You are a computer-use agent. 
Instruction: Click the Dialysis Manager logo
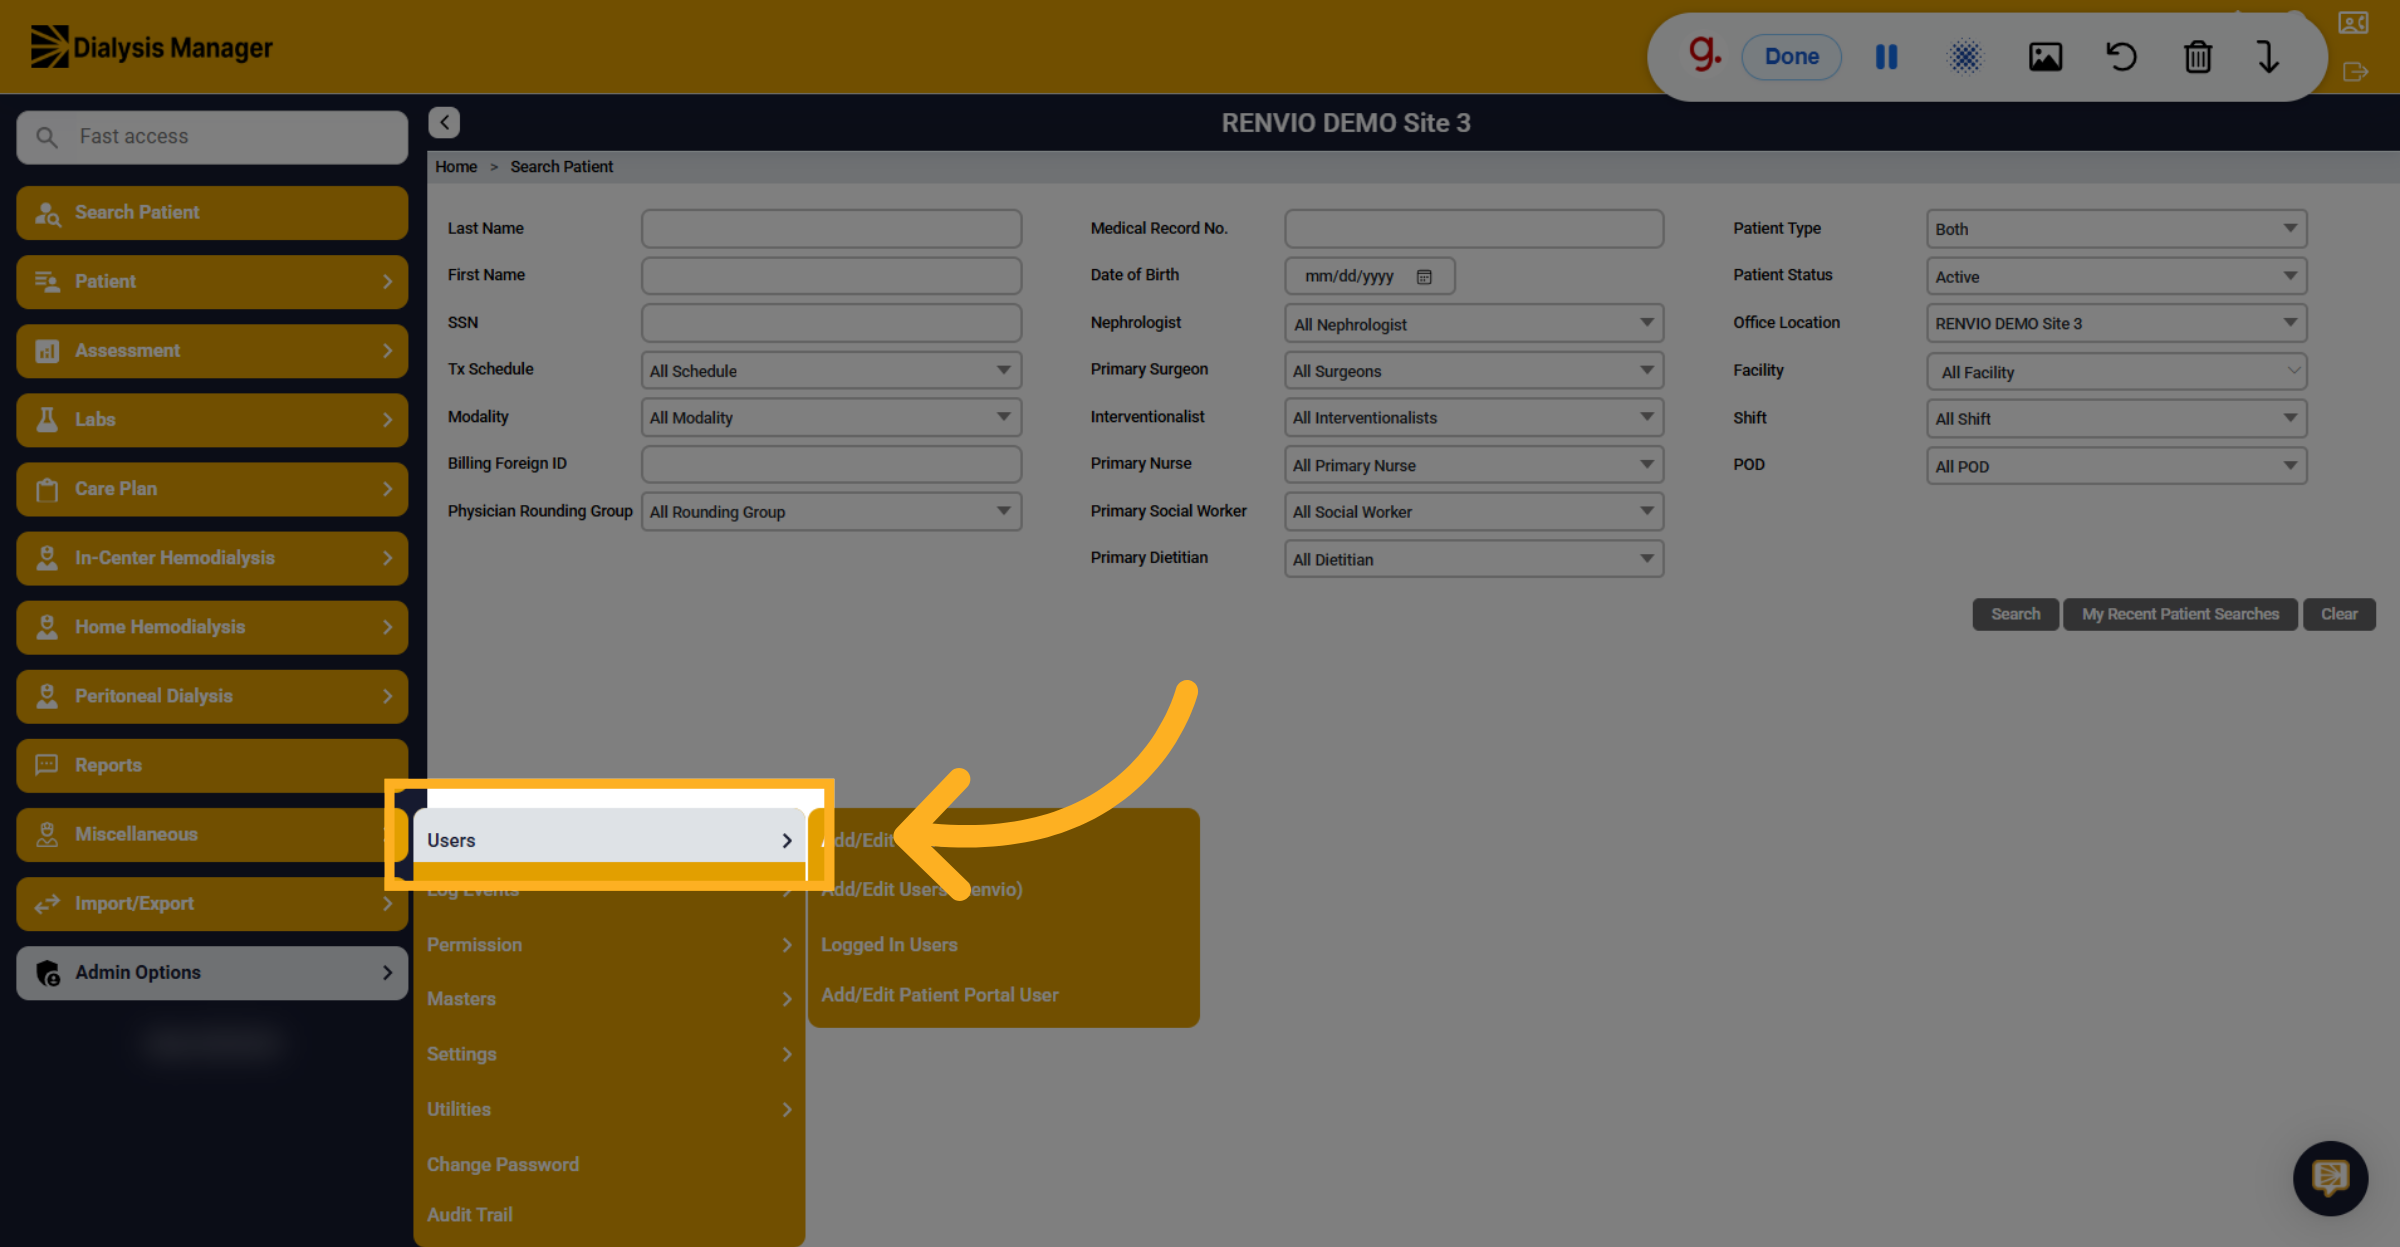[x=151, y=47]
